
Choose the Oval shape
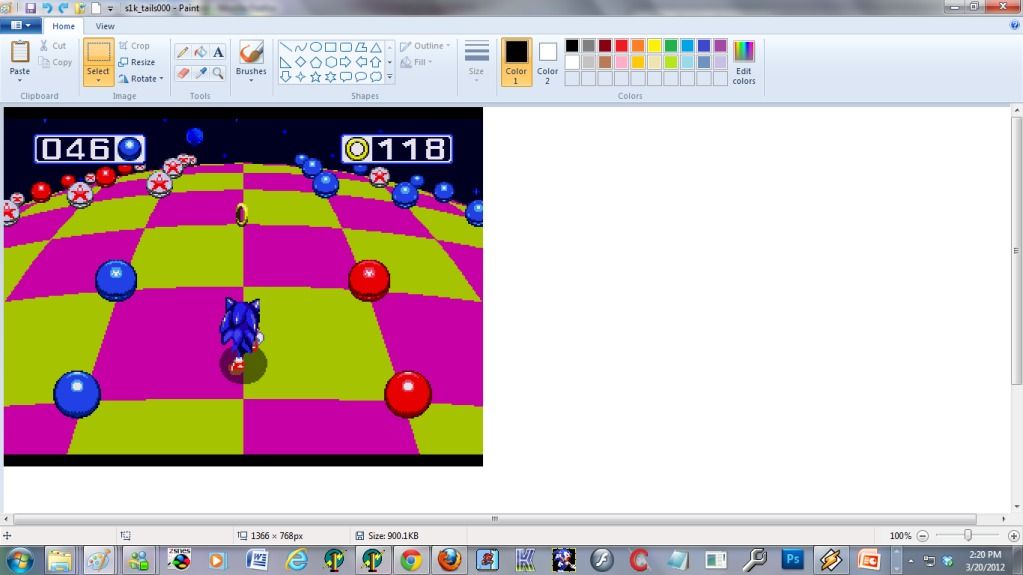point(315,47)
